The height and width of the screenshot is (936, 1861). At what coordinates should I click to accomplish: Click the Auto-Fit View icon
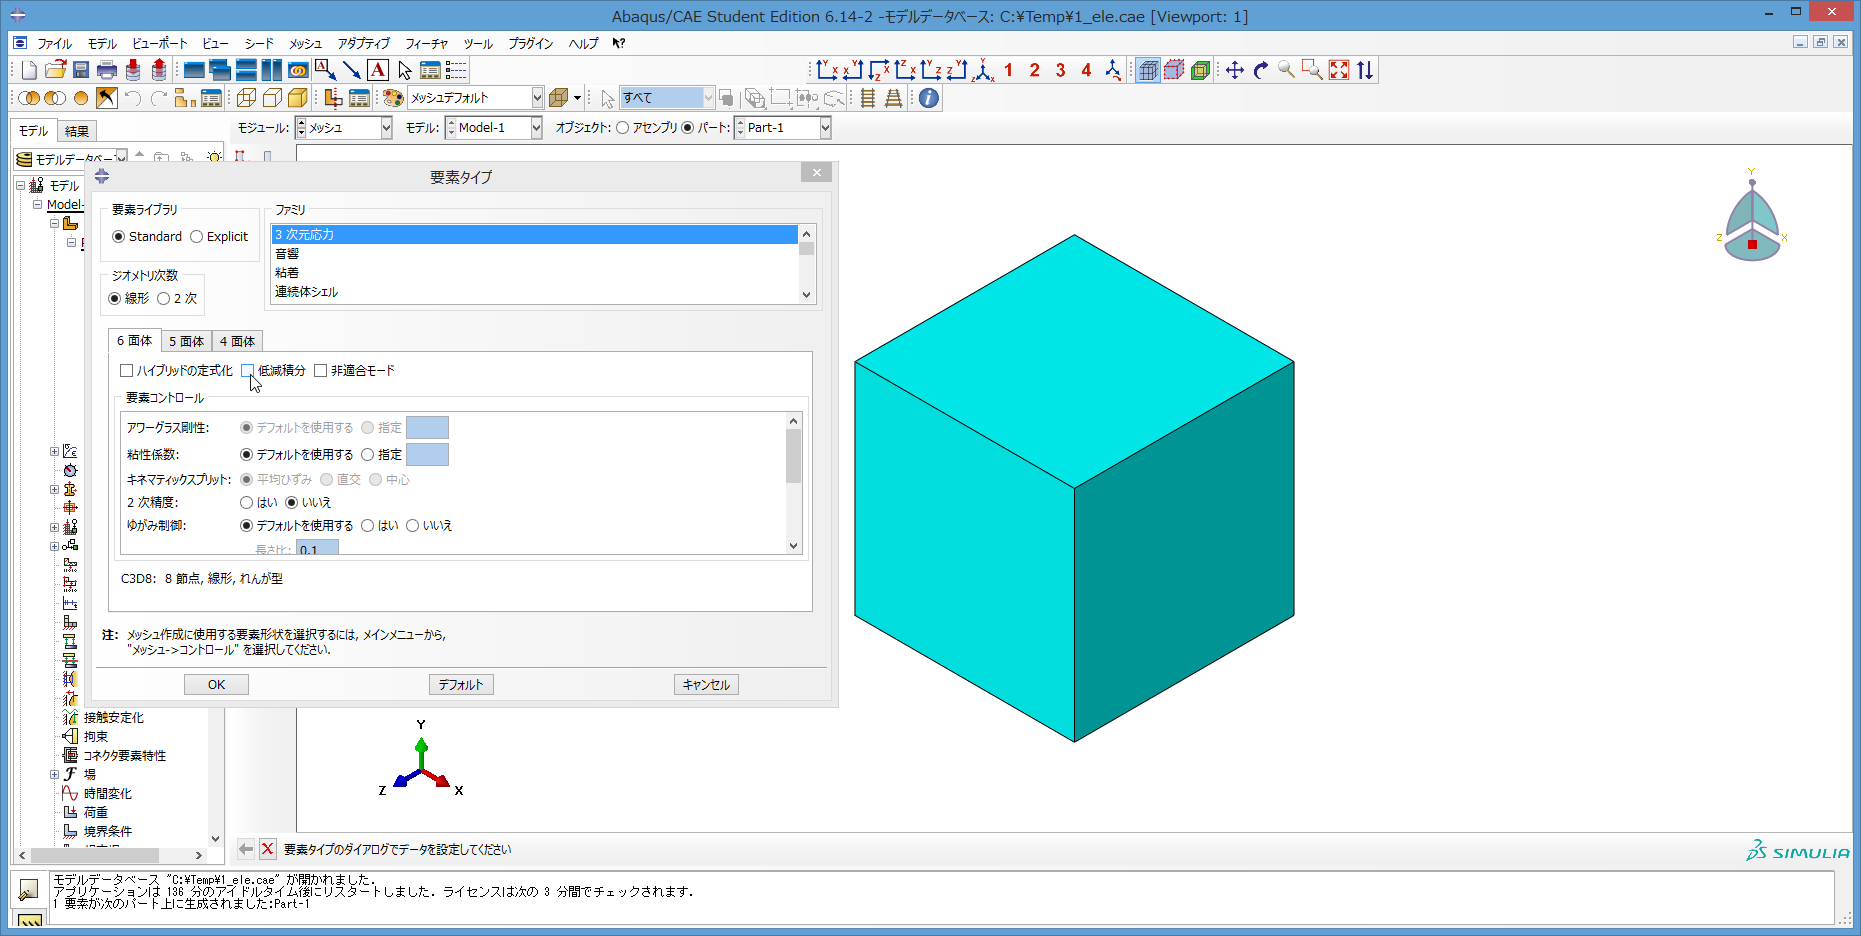point(1339,70)
